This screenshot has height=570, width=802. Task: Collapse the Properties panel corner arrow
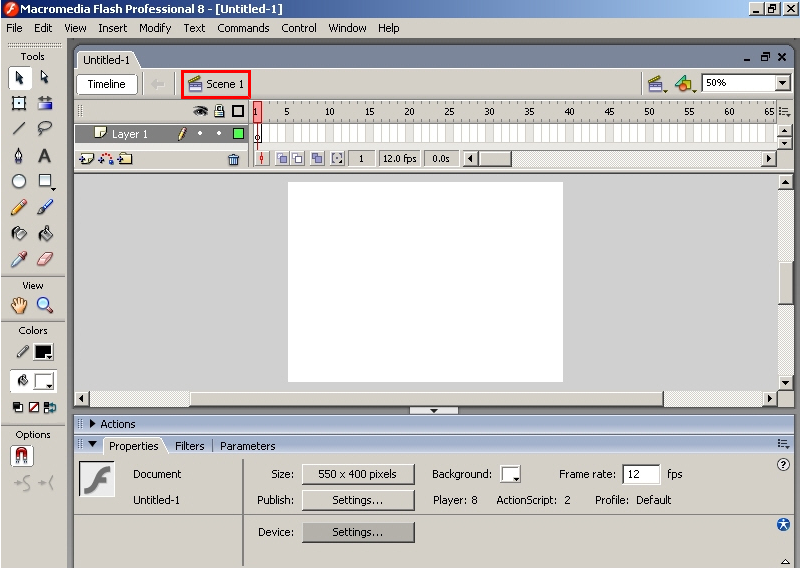tap(785, 561)
